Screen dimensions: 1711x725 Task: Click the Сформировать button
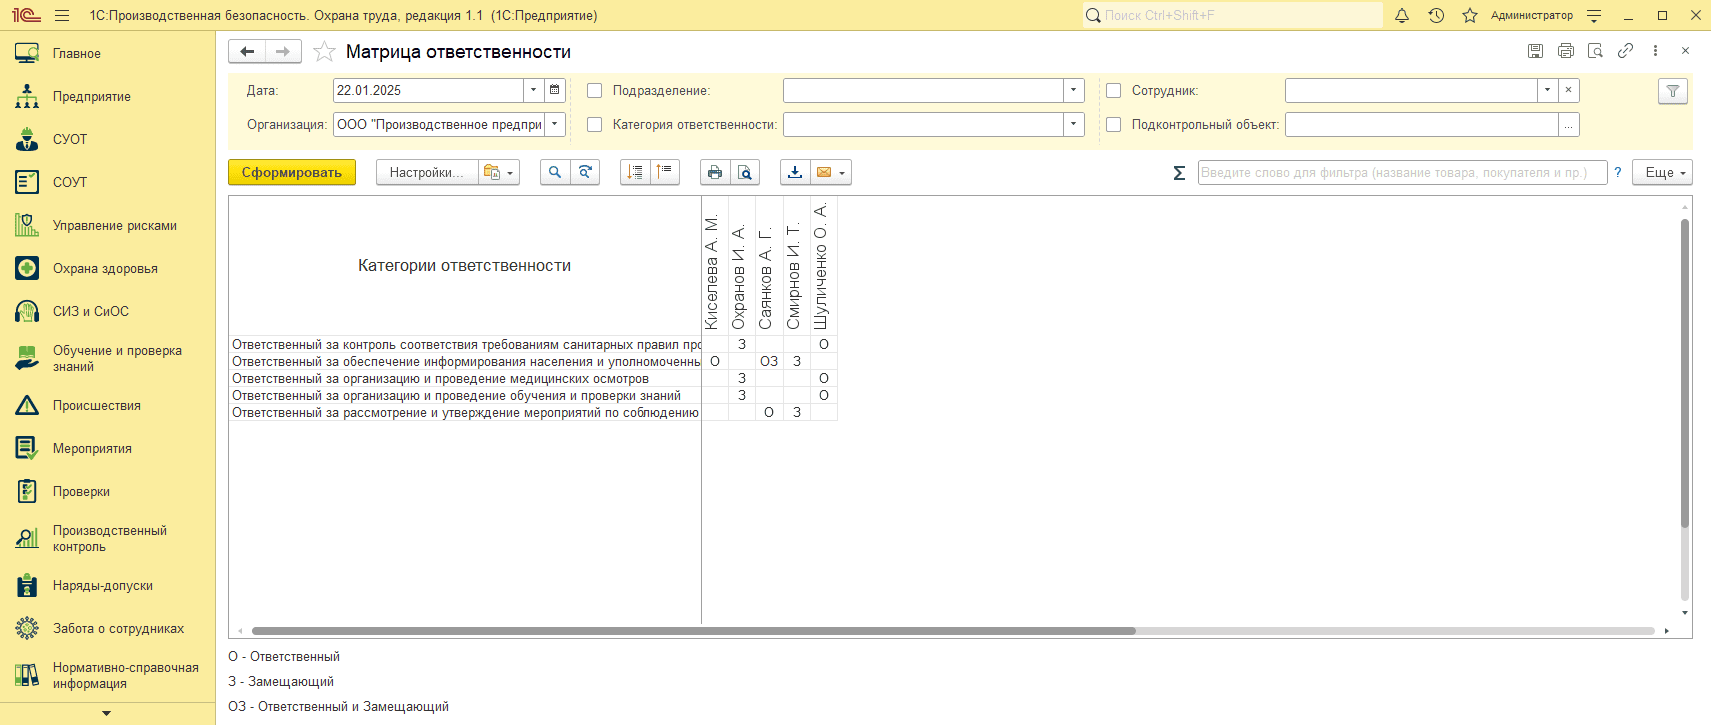point(291,172)
